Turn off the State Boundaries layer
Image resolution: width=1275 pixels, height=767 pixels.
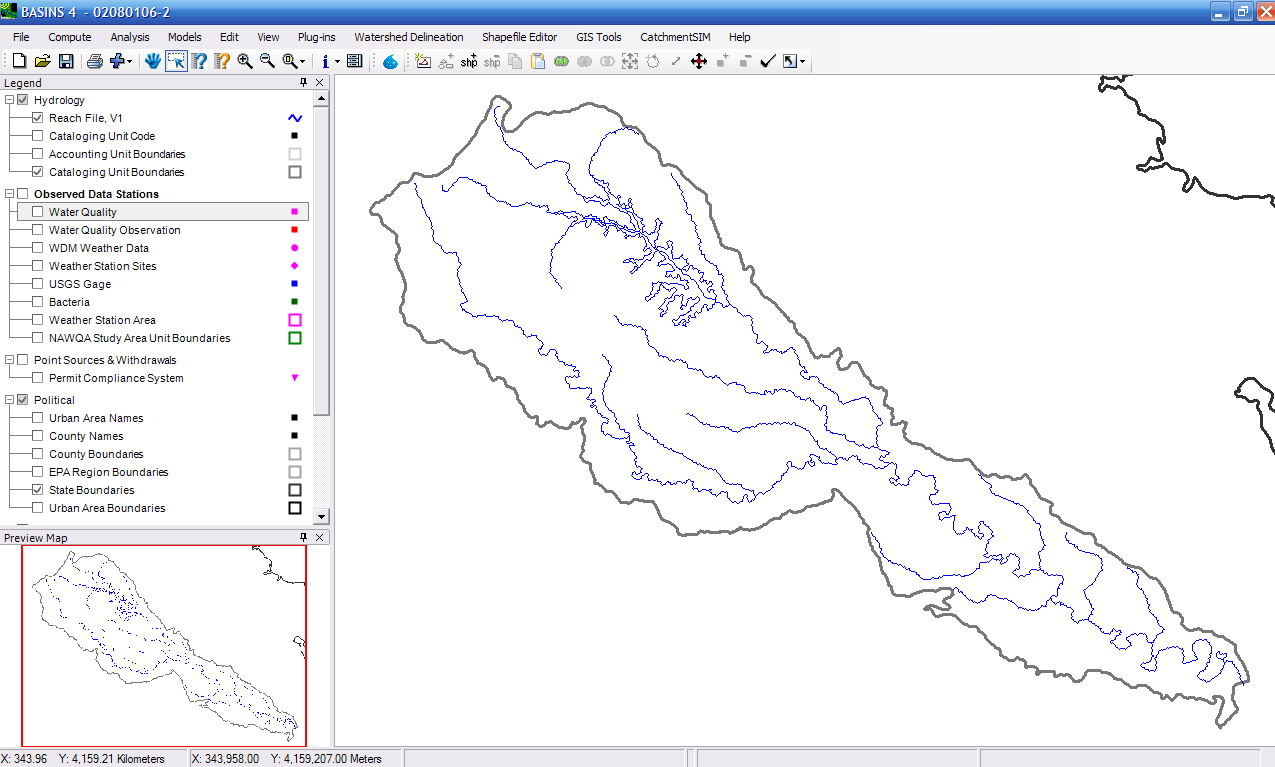[x=38, y=490]
